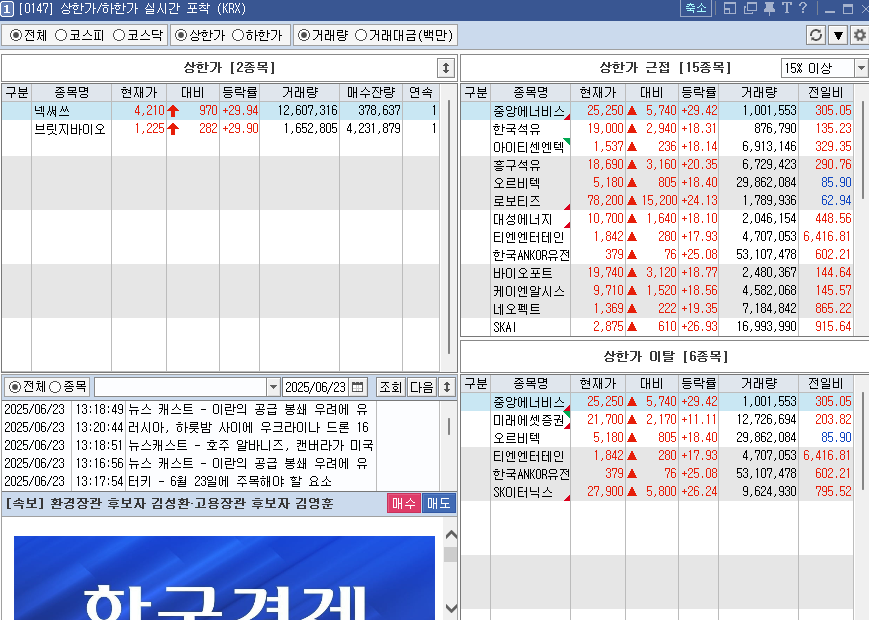Sort 상한가 근접 table by 전일비 header
This screenshot has height=620, width=869.
825,93
